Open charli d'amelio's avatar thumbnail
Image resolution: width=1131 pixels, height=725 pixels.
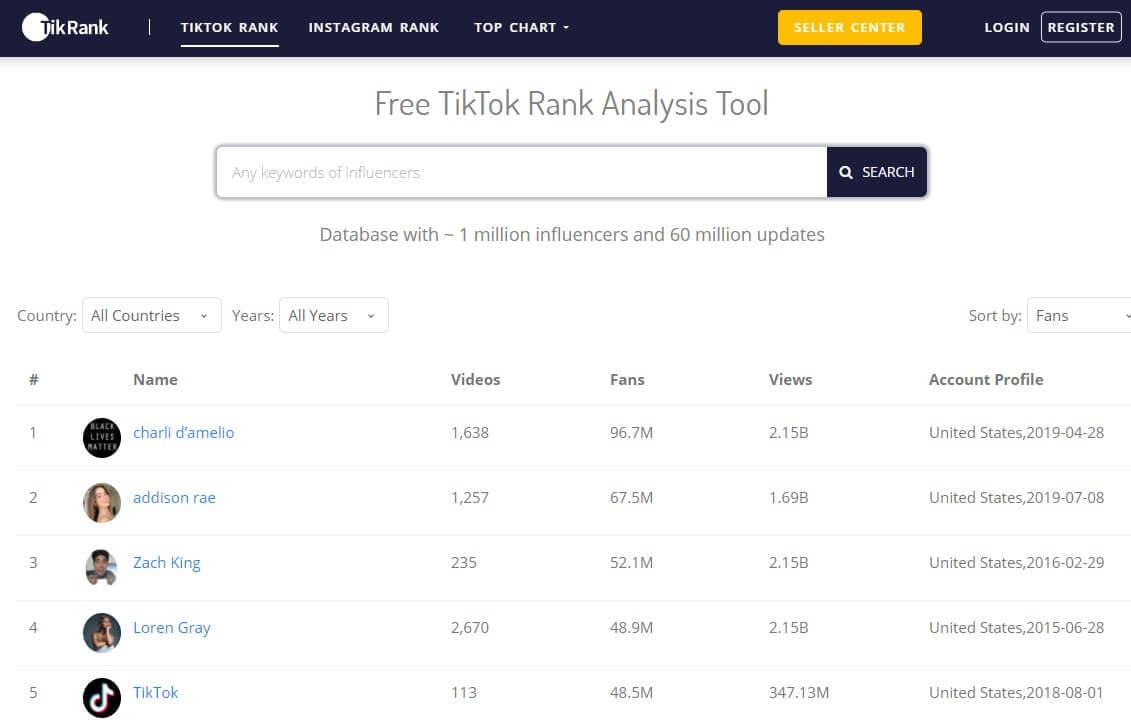(102, 437)
